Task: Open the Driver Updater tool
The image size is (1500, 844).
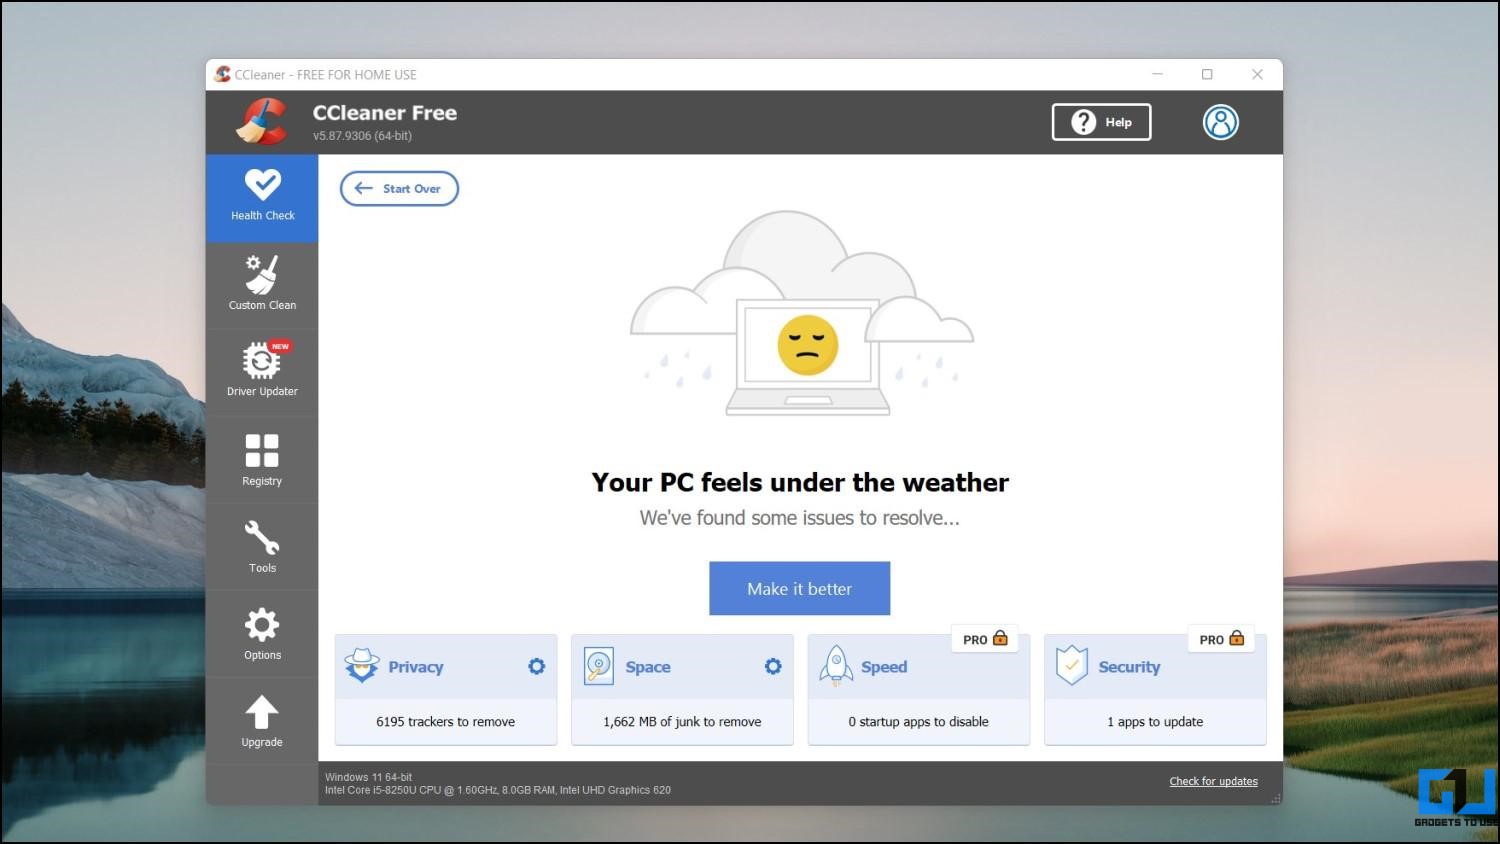Action: pyautogui.click(x=262, y=370)
